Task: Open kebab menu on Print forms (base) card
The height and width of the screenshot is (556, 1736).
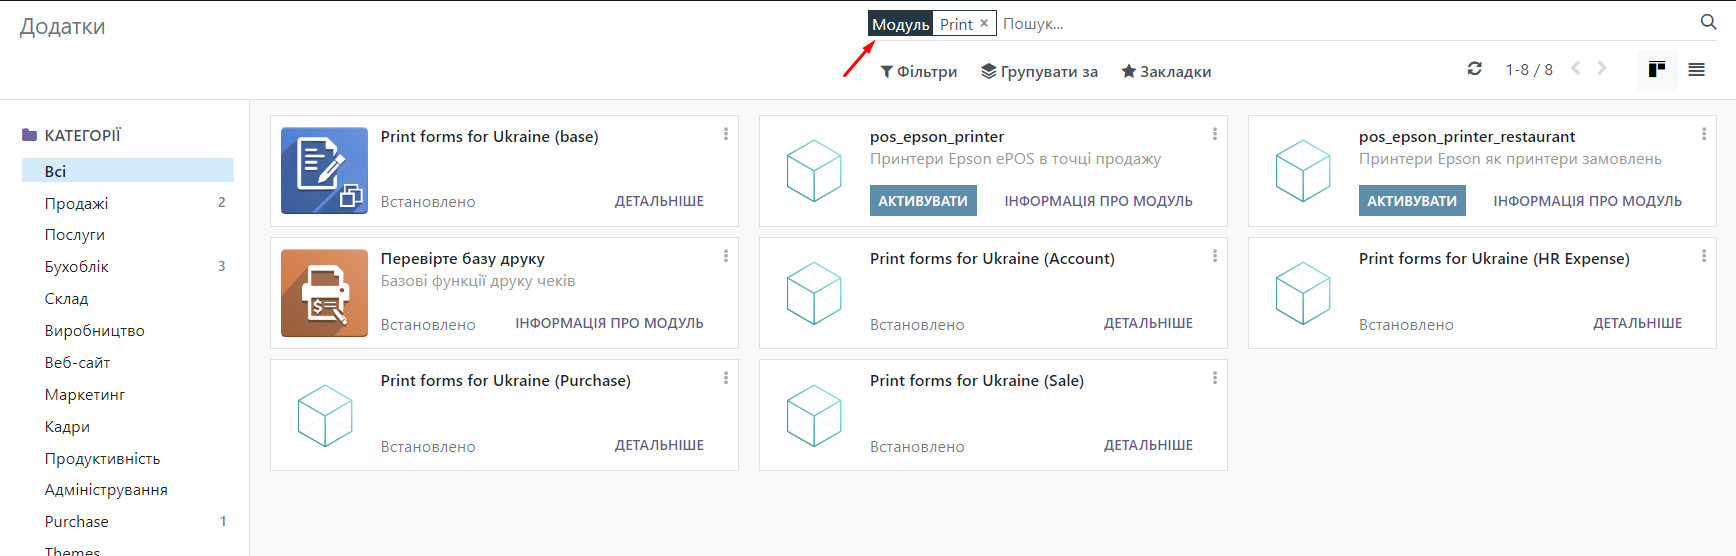Action: pos(725,134)
